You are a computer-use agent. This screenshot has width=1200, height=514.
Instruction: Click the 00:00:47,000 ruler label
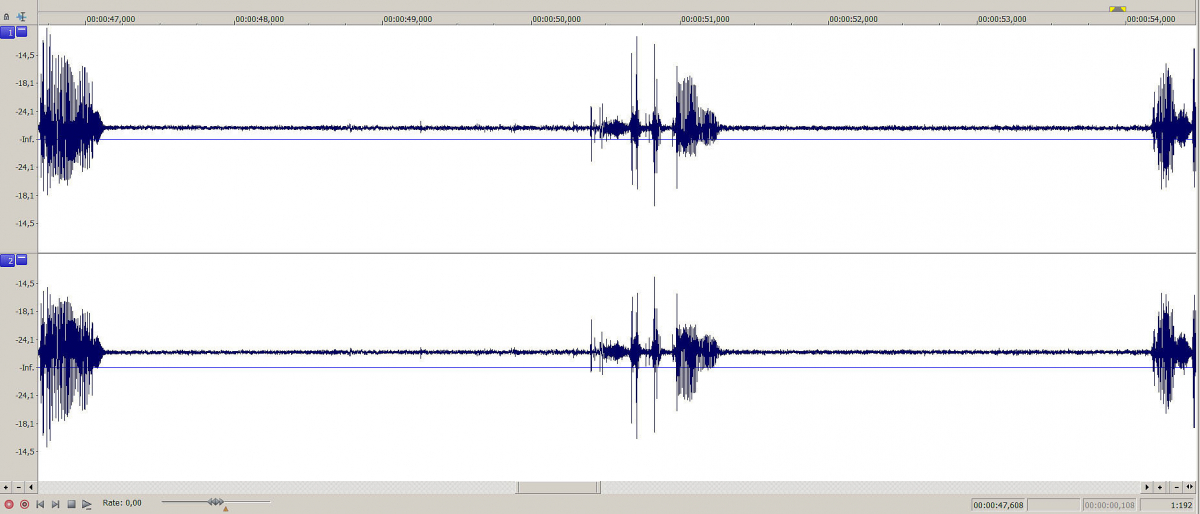(110, 19)
